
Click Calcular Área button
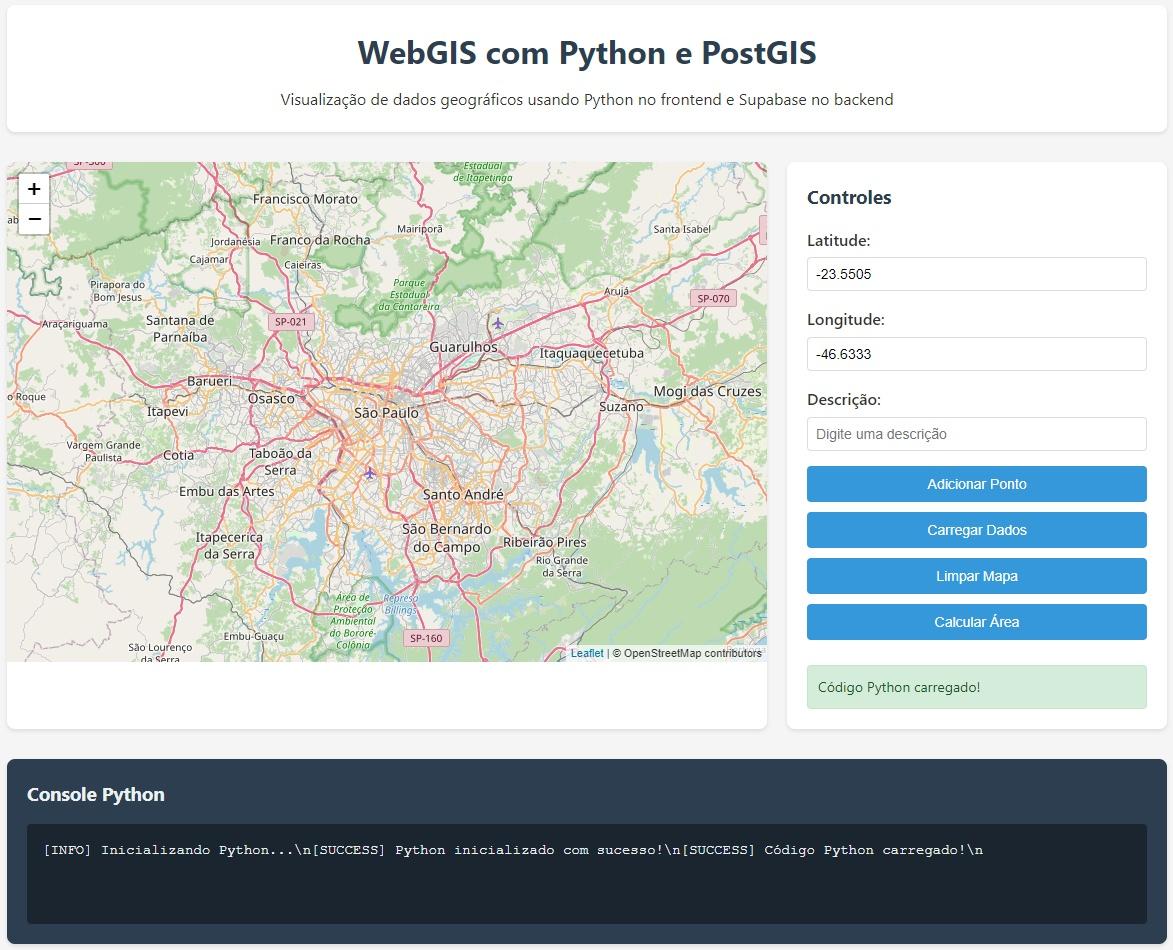976,622
